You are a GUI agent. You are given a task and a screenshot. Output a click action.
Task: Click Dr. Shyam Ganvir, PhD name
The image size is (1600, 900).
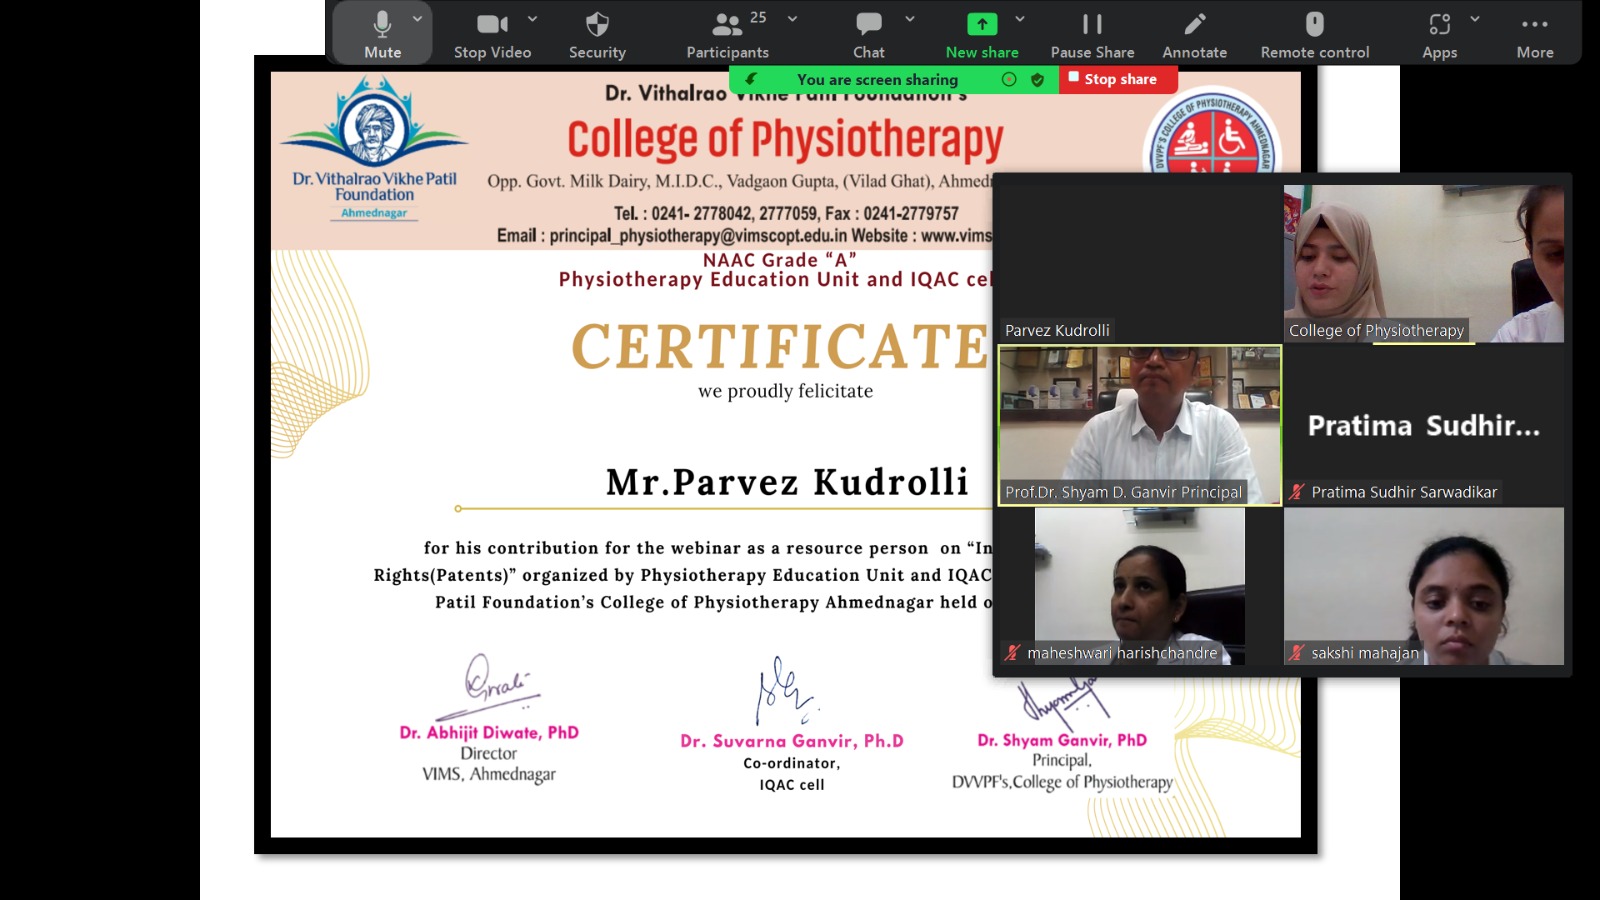(1062, 740)
